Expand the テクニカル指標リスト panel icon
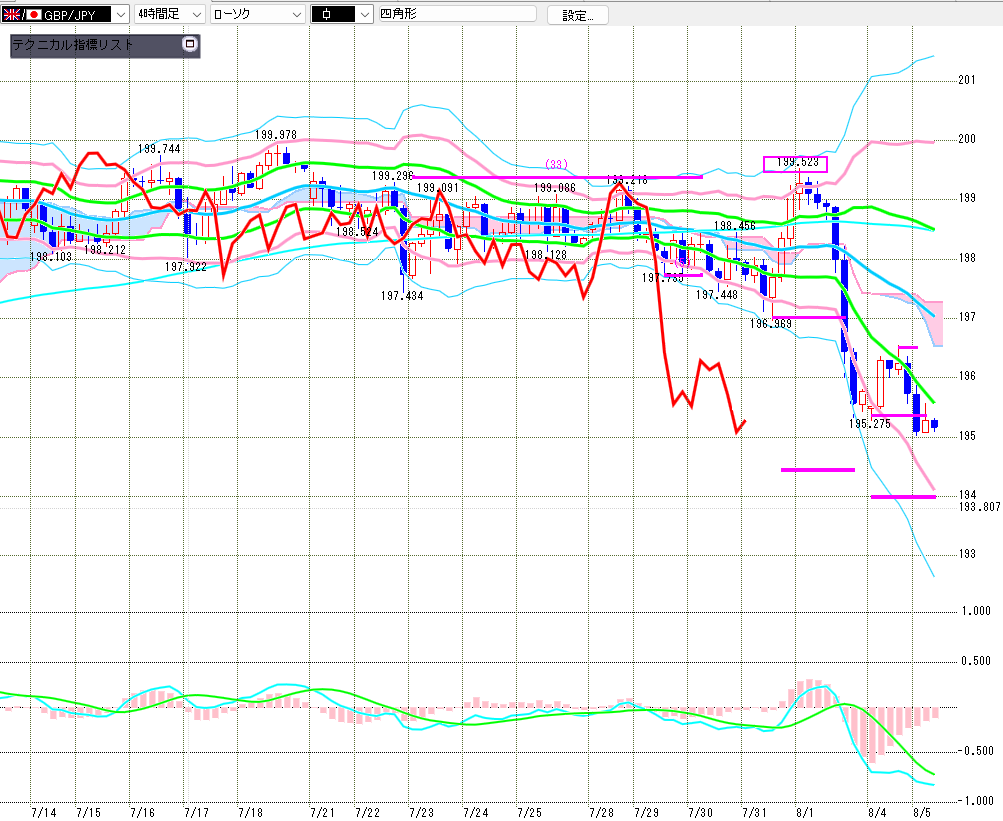The width and height of the screenshot is (1003, 821). pos(189,44)
